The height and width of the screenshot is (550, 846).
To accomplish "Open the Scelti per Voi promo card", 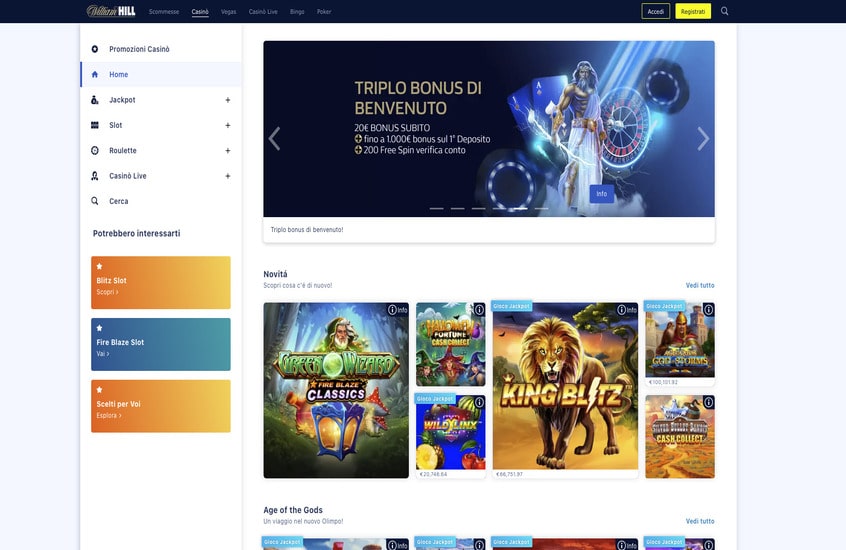I will [161, 406].
